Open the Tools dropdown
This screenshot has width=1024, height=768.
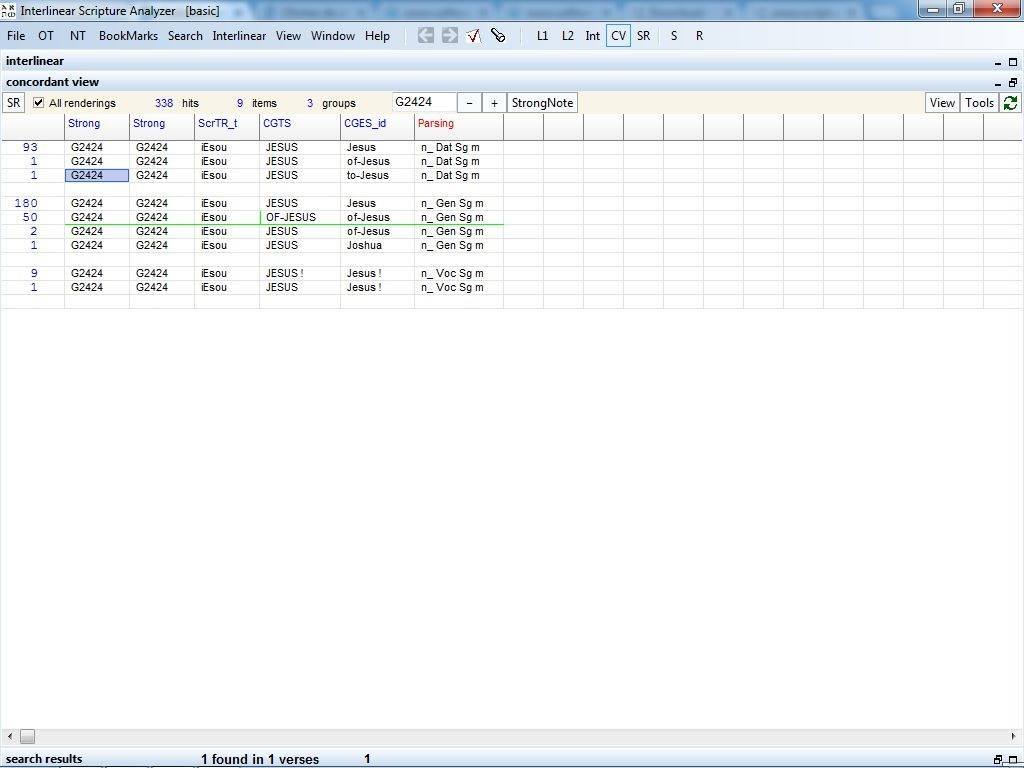(978, 102)
